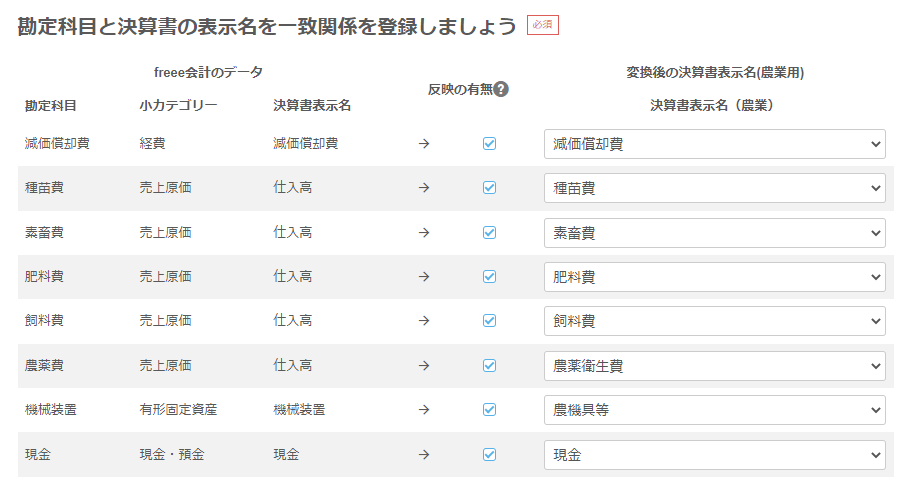
Task: Click arrow icon in 農薬費 row
Action: (424, 365)
